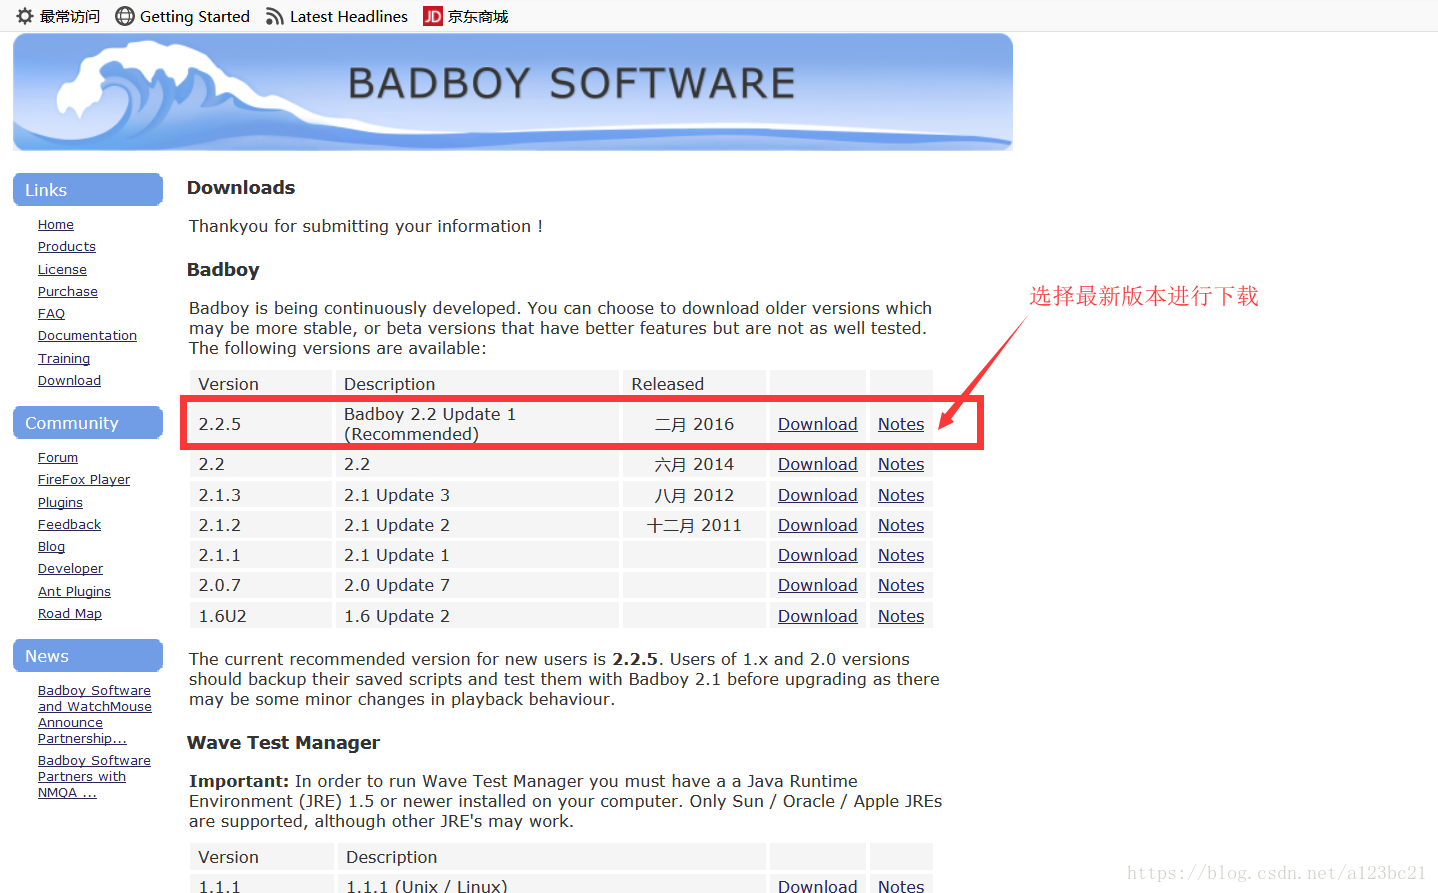Visit the Purchase link
The width and height of the screenshot is (1438, 893).
coord(68,292)
